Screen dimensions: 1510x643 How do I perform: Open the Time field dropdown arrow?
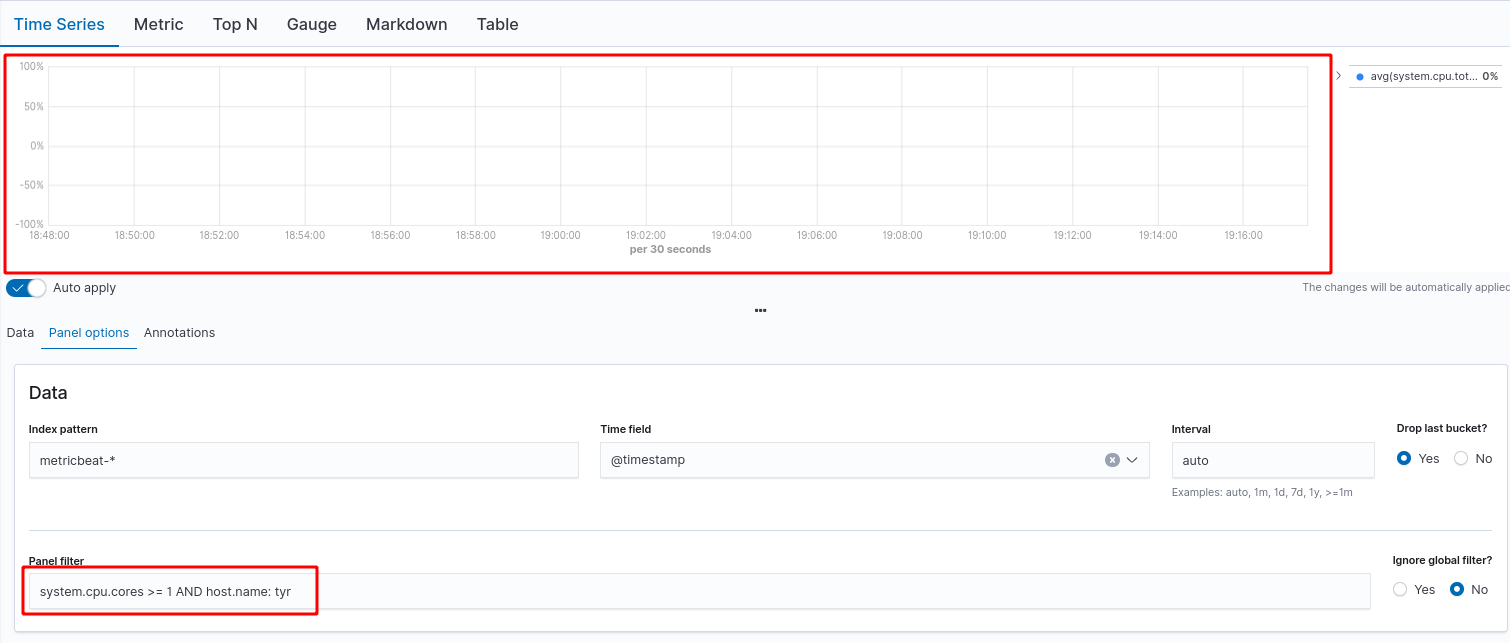pos(1132,460)
